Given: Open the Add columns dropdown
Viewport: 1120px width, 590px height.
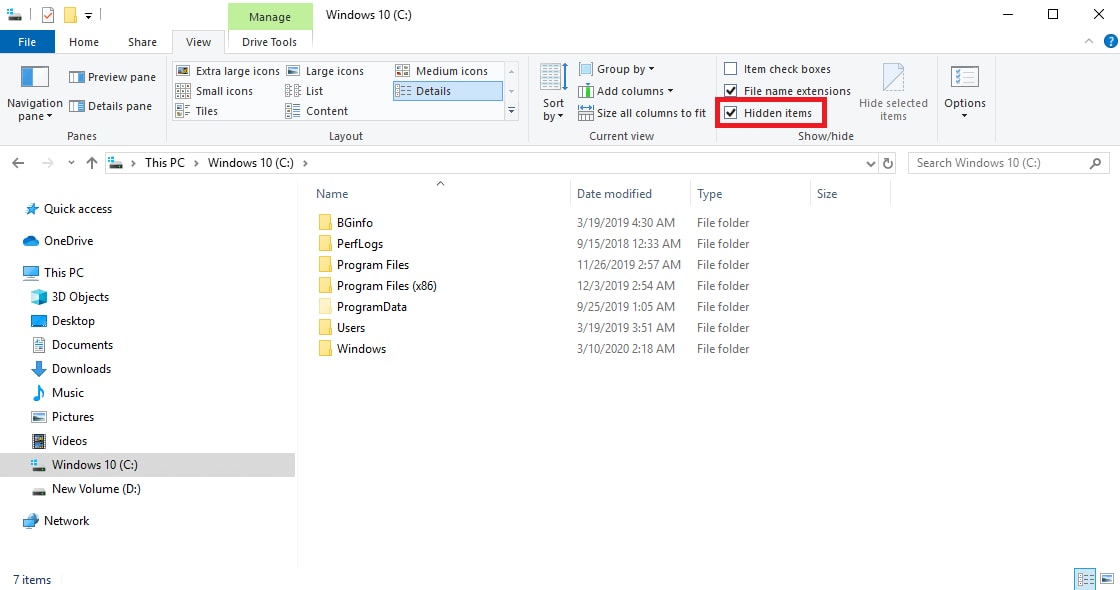Looking at the screenshot, I should tap(627, 90).
